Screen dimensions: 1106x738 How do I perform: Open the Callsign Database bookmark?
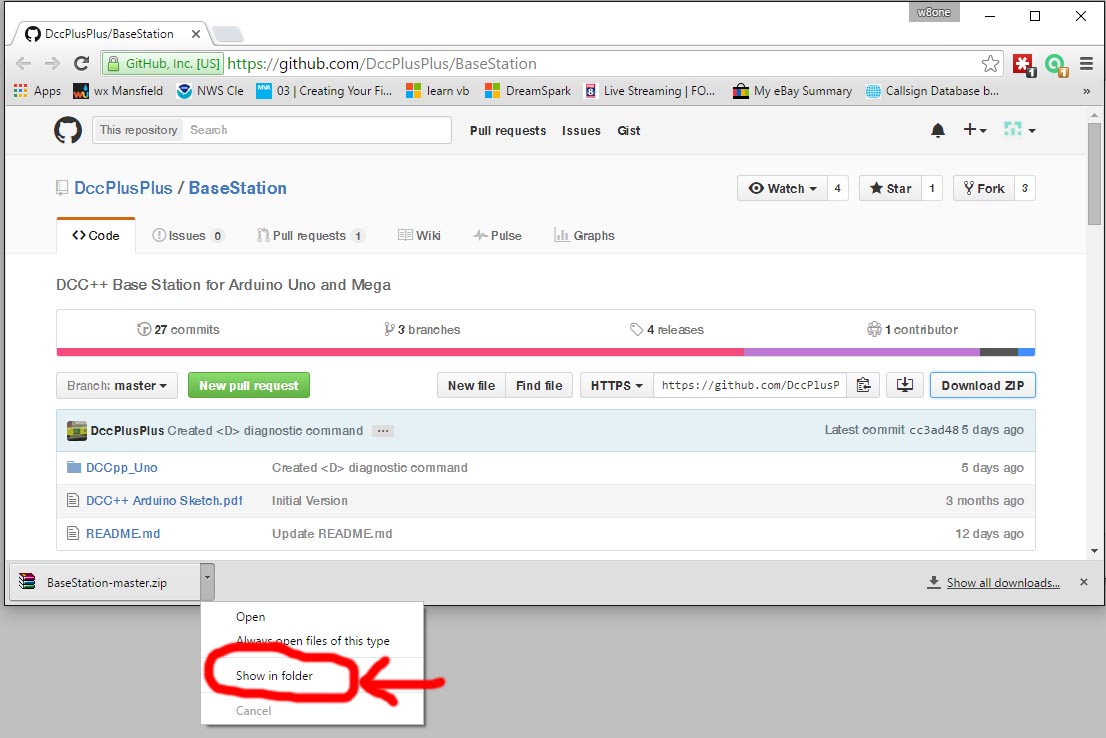pyautogui.click(x=932, y=91)
